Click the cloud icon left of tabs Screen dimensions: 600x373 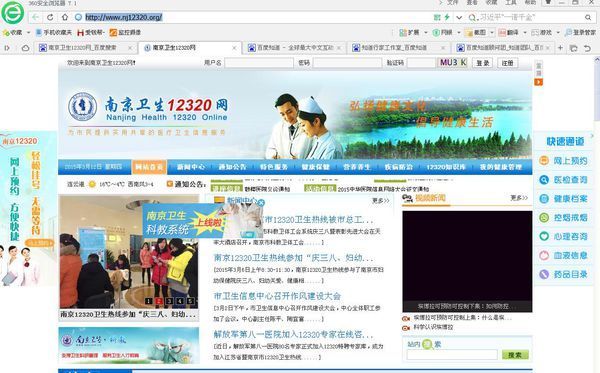[25, 48]
